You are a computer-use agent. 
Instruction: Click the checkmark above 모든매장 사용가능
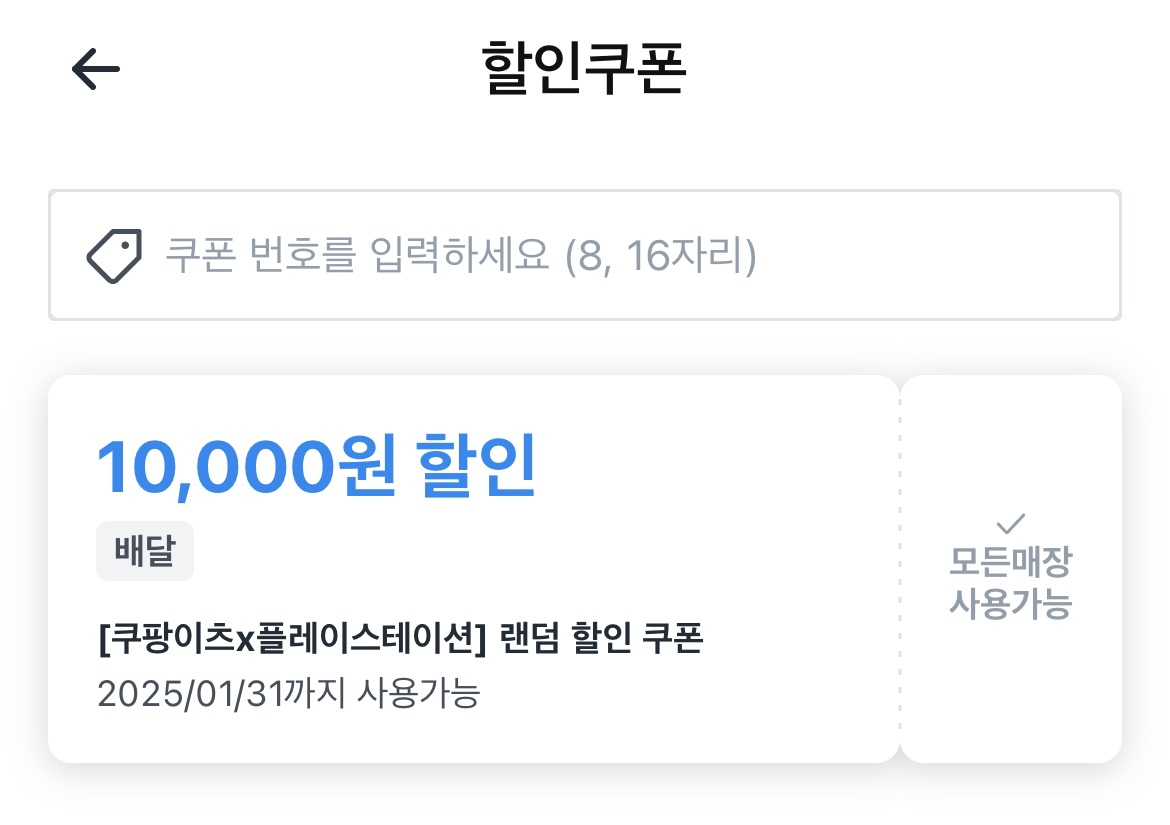1010,522
